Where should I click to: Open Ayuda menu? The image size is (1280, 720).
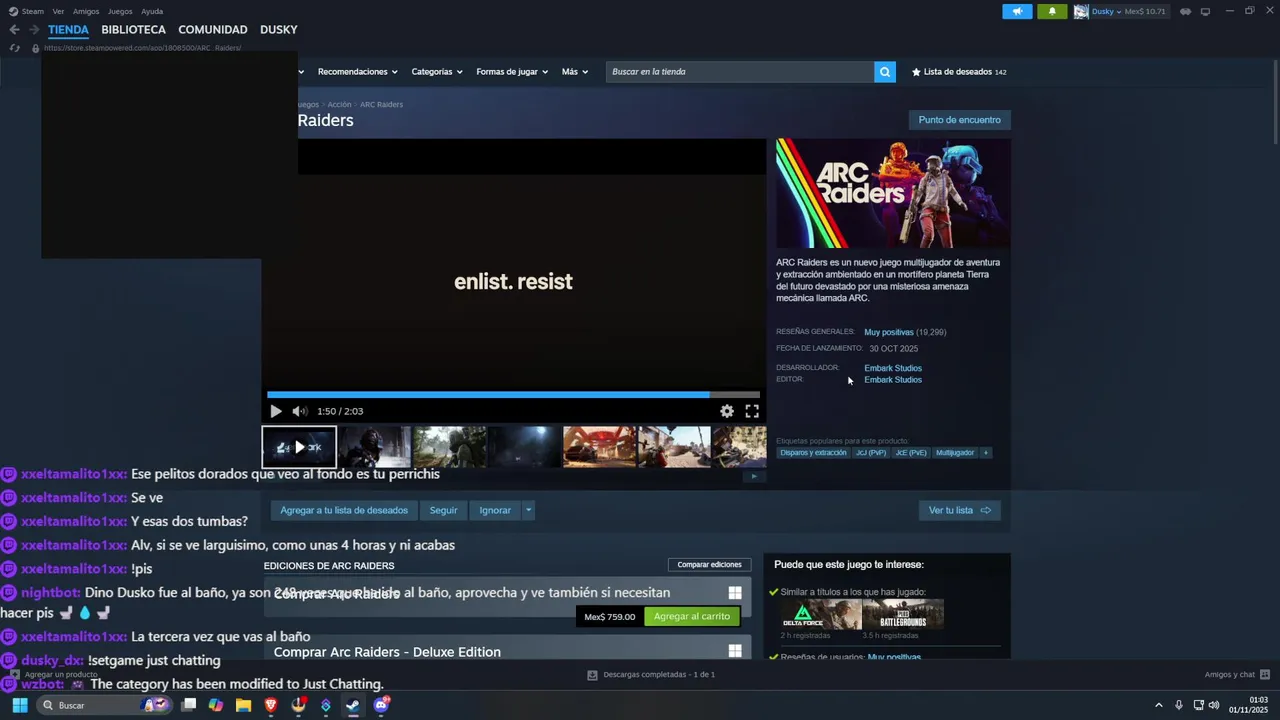tap(152, 11)
